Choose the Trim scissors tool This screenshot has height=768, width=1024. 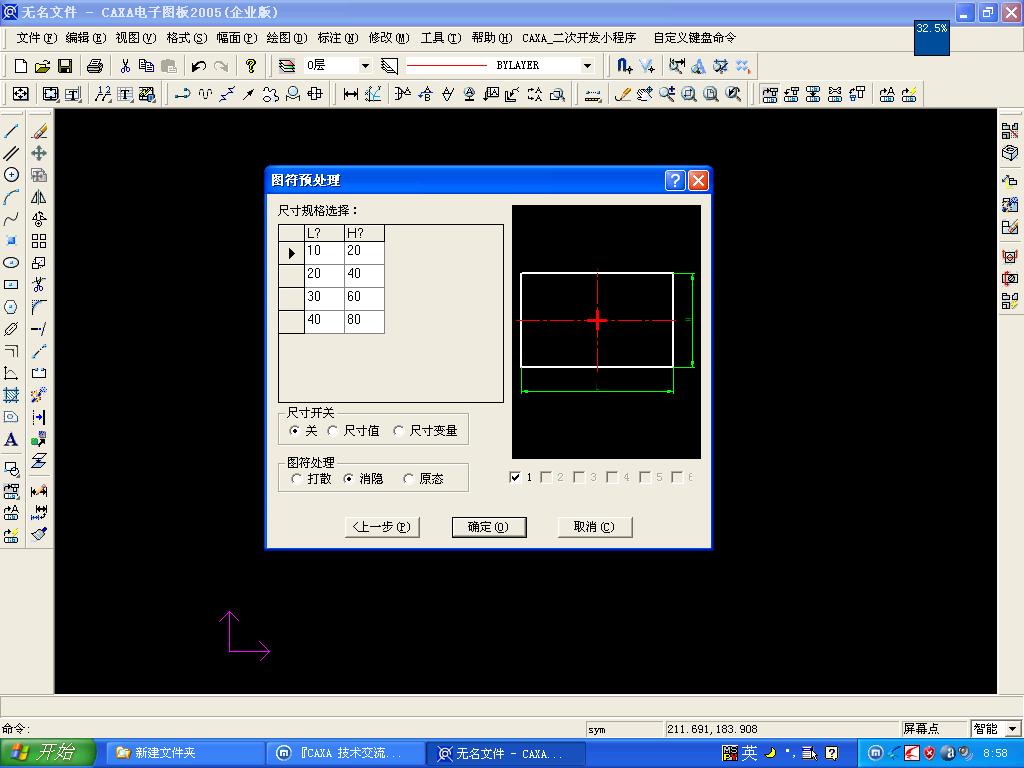(x=39, y=285)
